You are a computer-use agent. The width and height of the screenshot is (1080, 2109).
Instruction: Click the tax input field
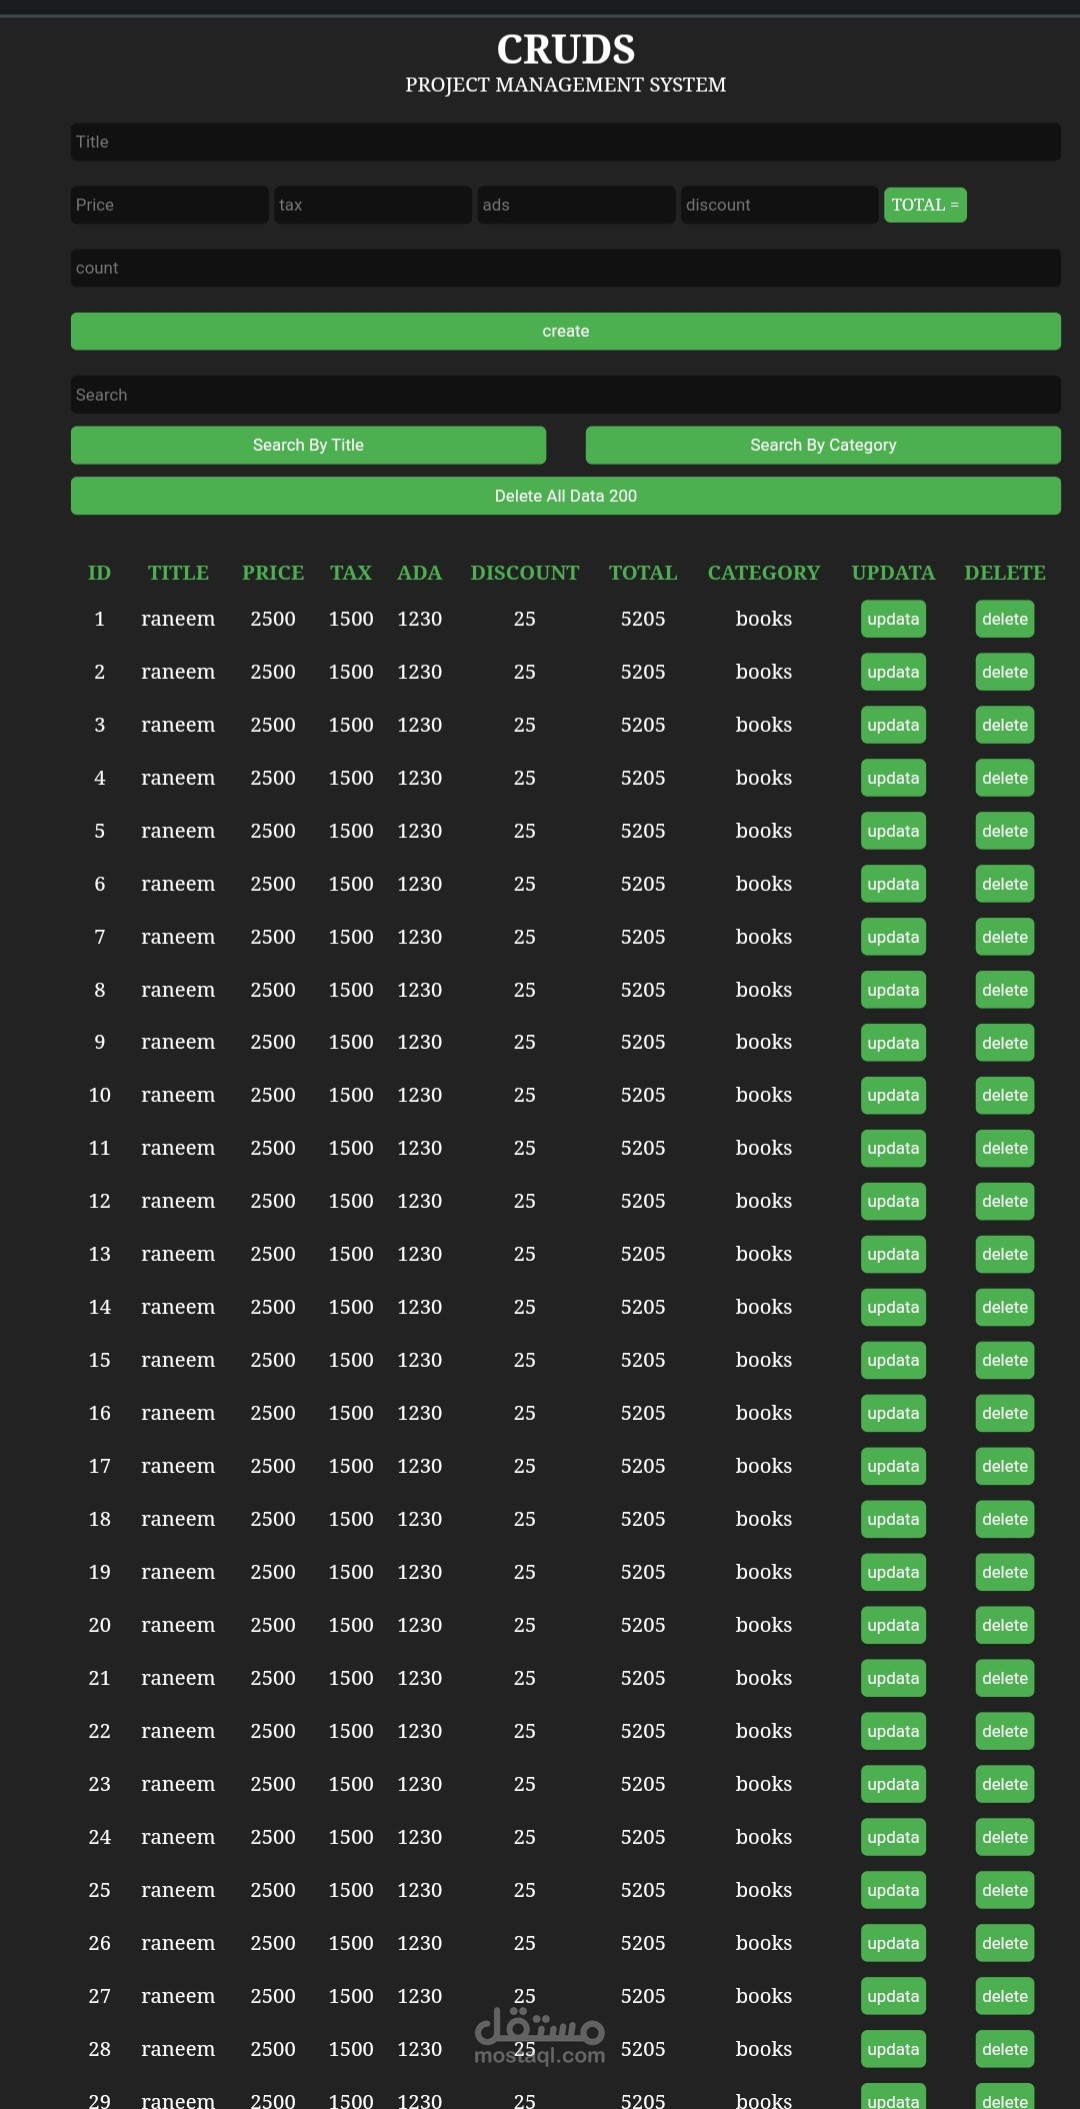(372, 205)
